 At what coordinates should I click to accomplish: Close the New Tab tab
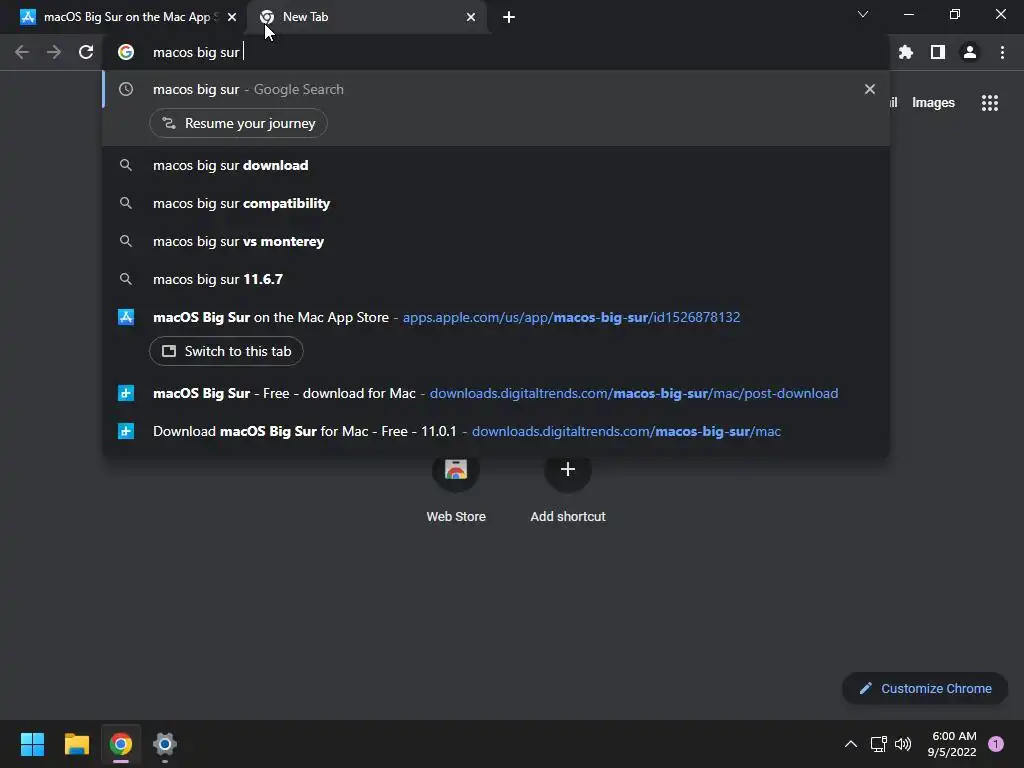[x=471, y=17]
